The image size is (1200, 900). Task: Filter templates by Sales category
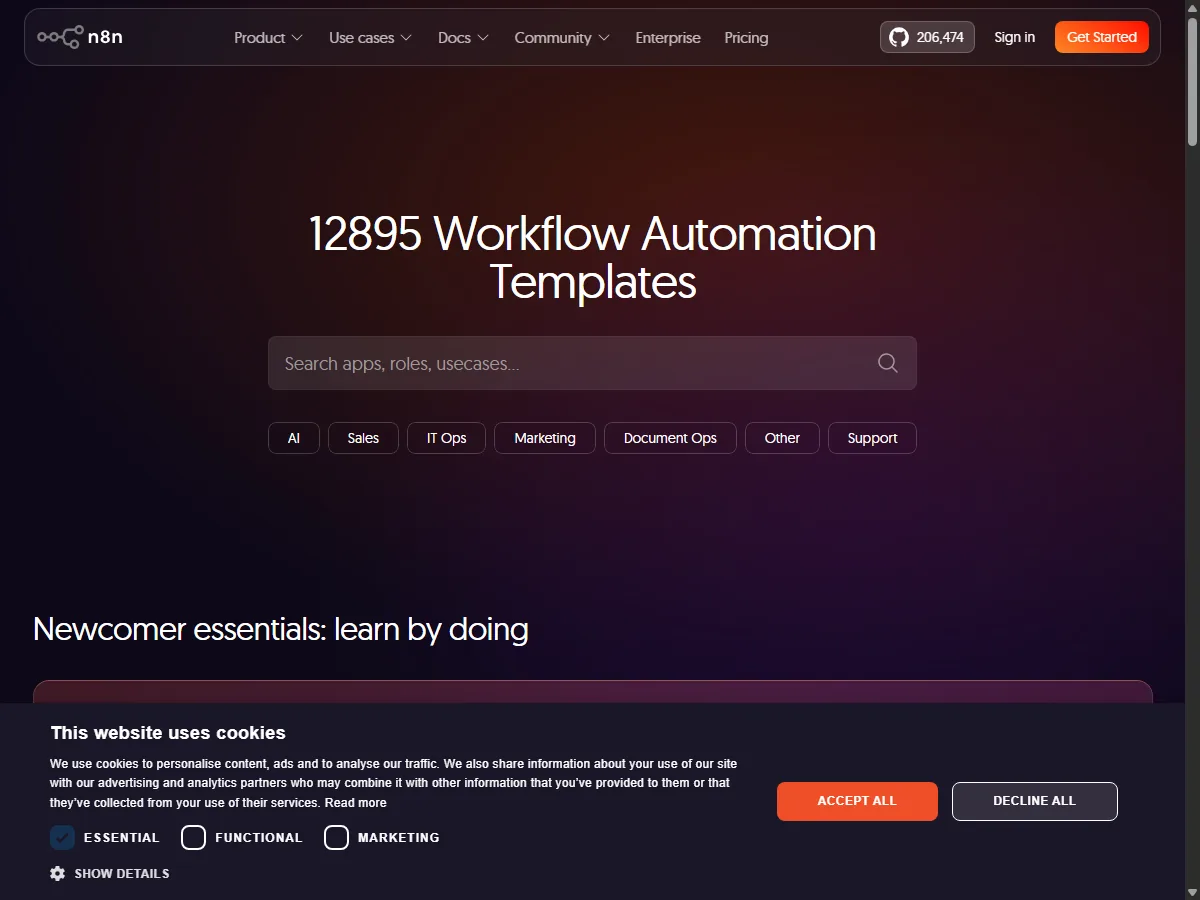click(x=363, y=438)
